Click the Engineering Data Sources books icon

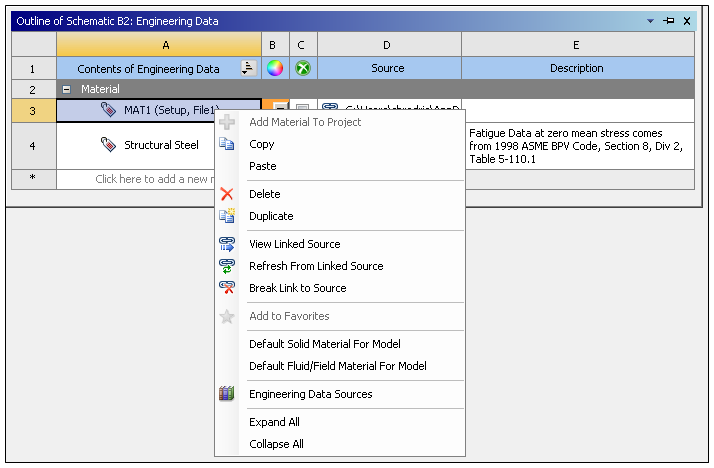pyautogui.click(x=227, y=394)
